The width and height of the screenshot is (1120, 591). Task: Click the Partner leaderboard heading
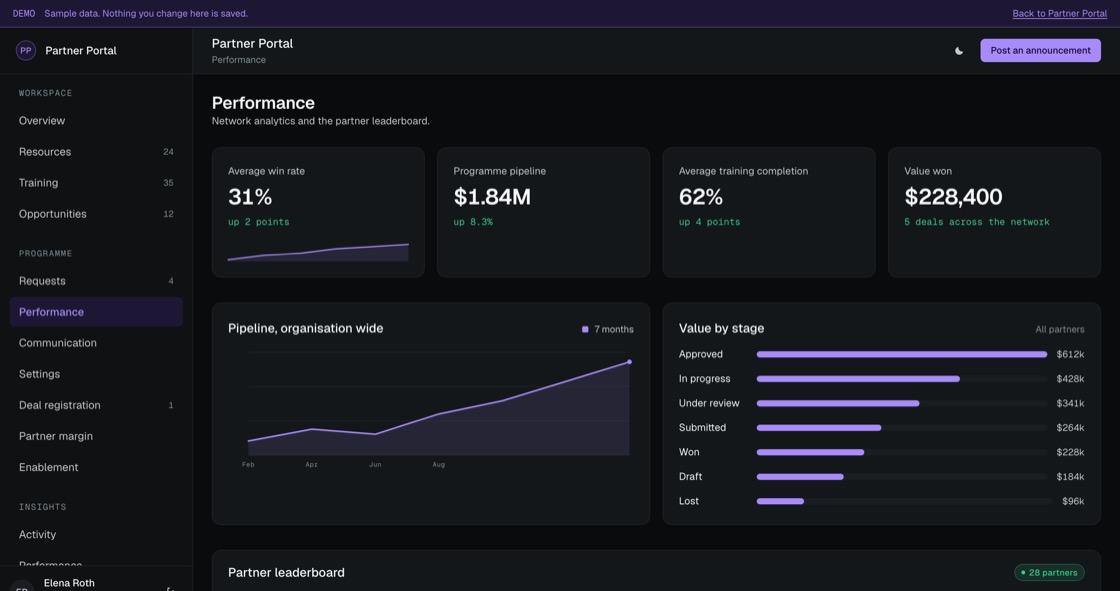coord(286,572)
